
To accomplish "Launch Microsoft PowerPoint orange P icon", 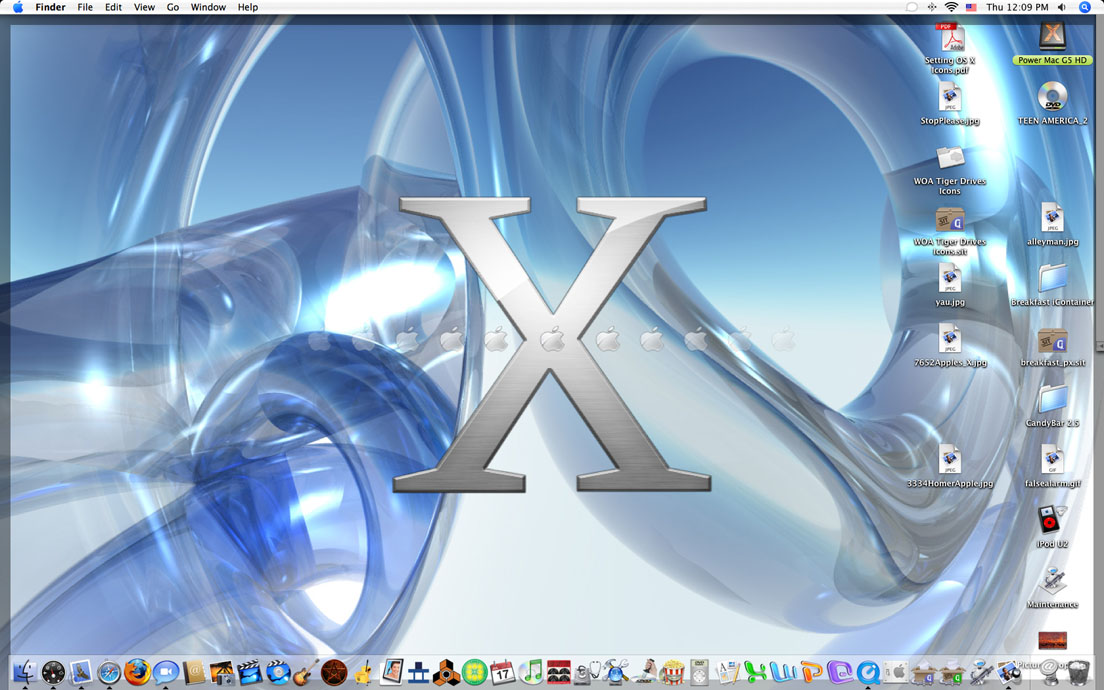I will pyautogui.click(x=812, y=672).
